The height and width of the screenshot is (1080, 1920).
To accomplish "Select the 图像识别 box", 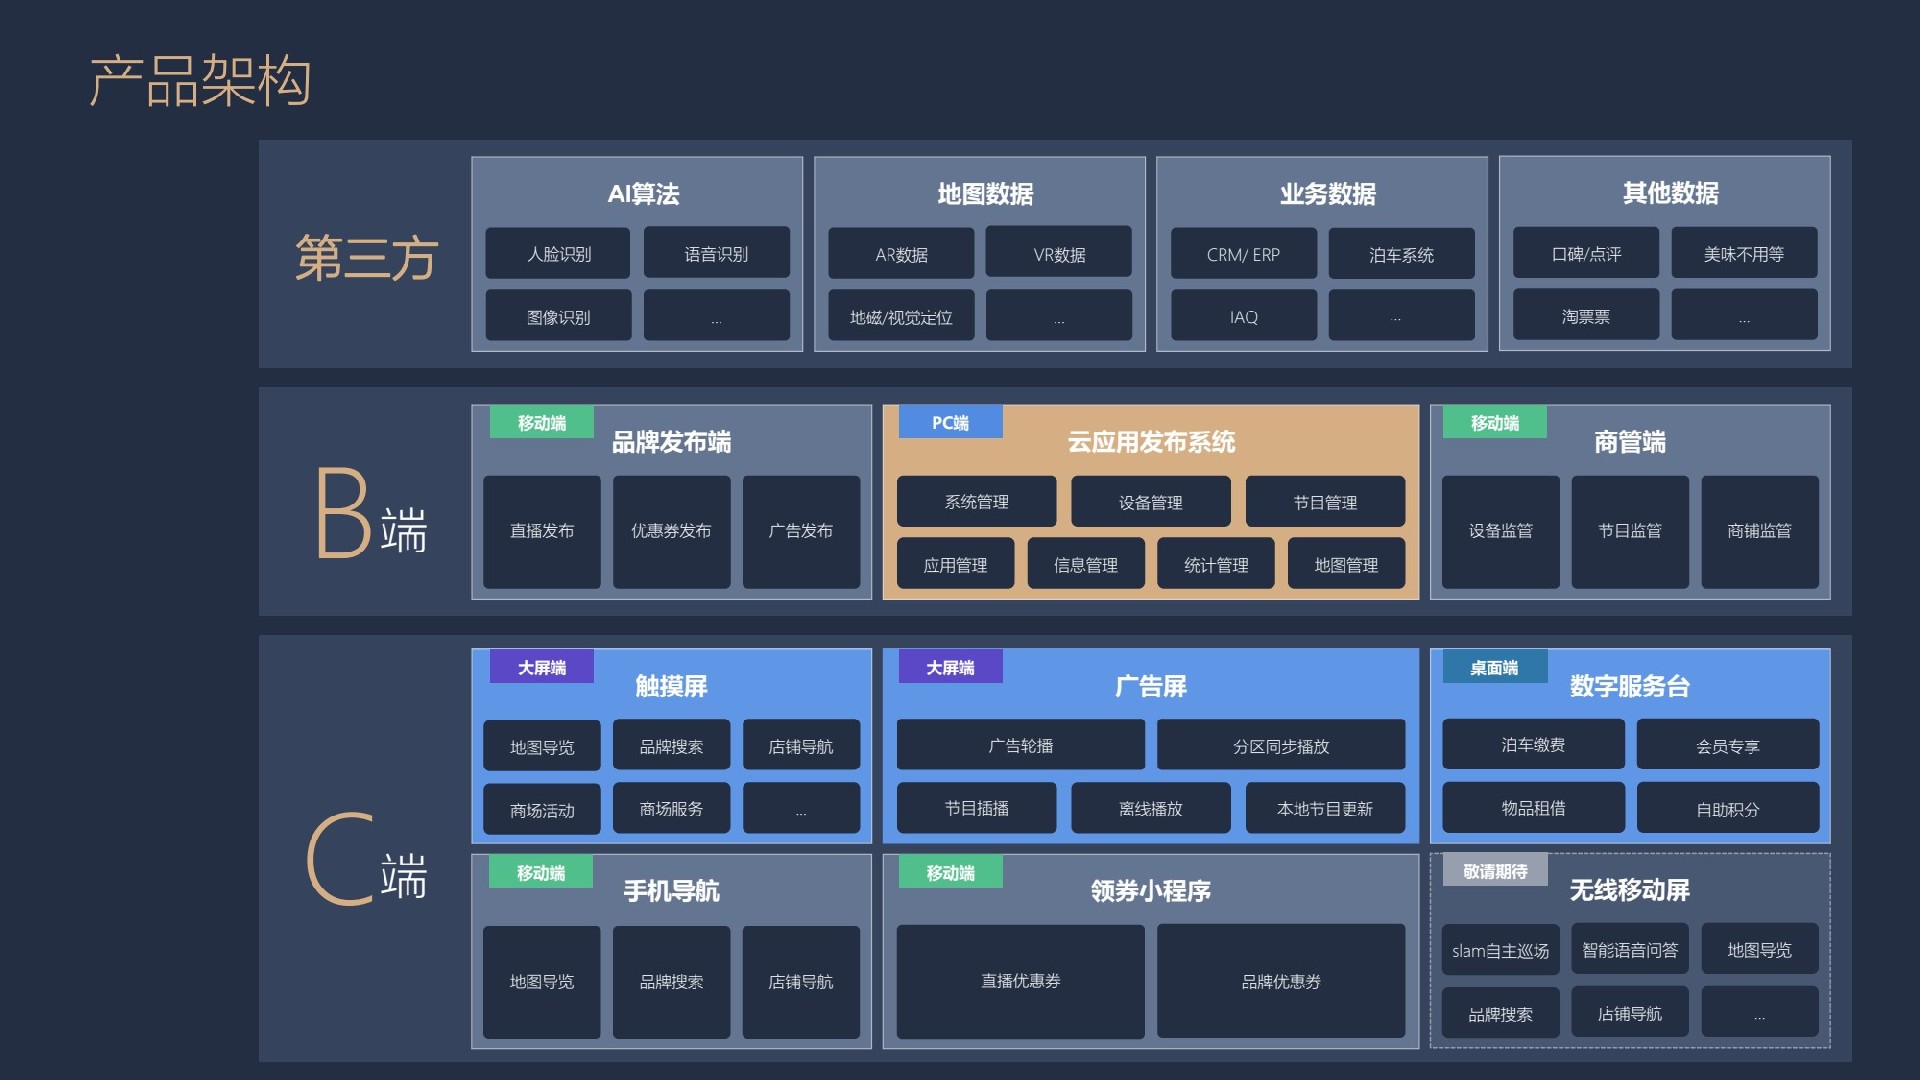I will tap(558, 316).
